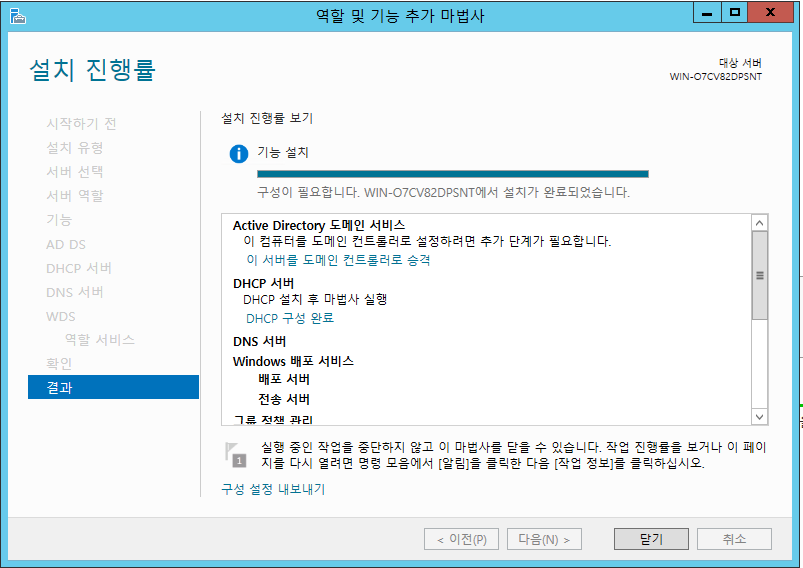Open the DHCP 구성 완료 link
Screen dimensions: 803x568
coord(290,318)
